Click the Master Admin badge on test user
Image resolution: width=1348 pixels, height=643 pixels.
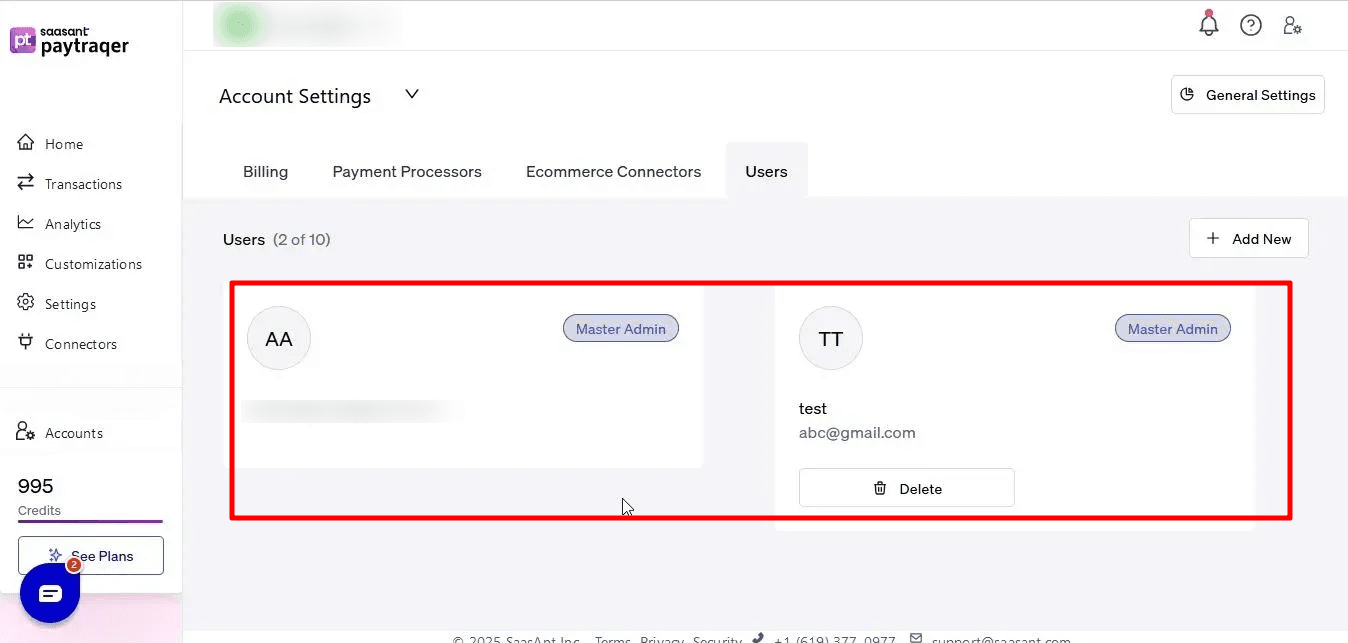click(1172, 328)
